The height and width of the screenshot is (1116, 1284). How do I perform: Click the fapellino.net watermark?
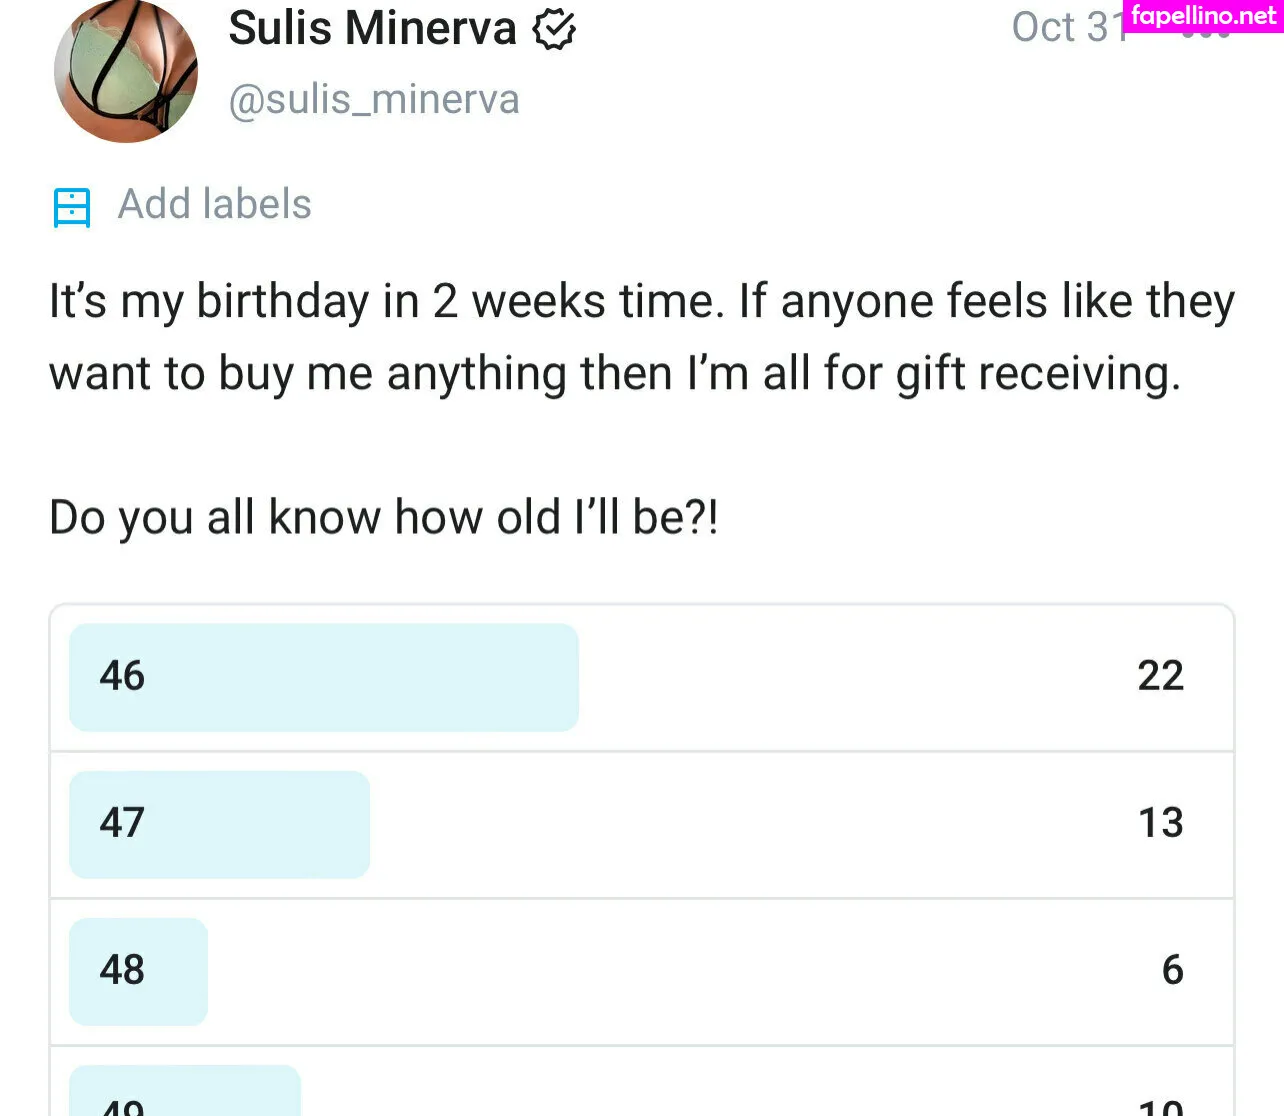click(1203, 16)
